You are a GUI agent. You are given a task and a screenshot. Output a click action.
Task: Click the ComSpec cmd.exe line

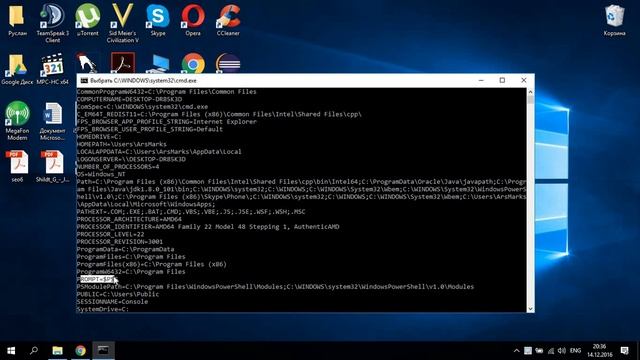[x=142, y=107]
